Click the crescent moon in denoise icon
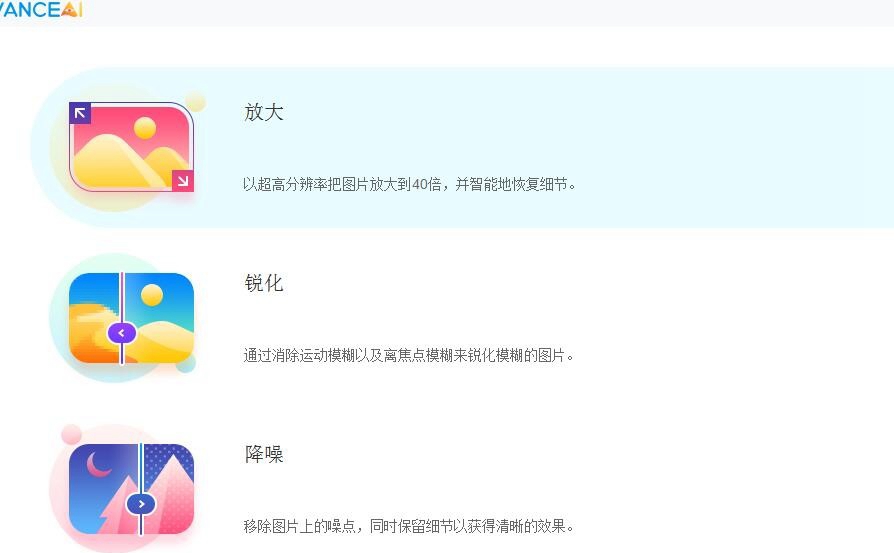The height and width of the screenshot is (553, 894). [x=98, y=464]
